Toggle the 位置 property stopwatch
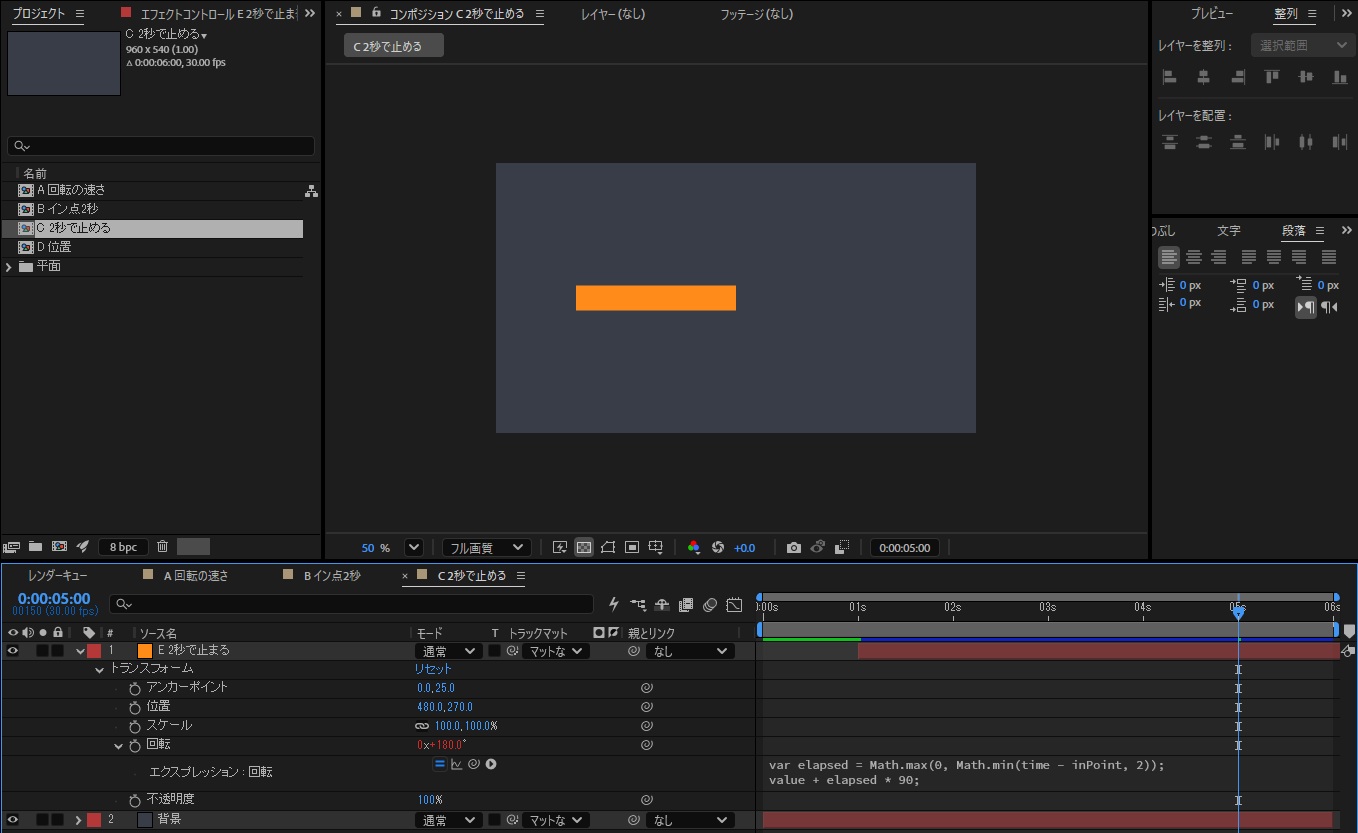The width and height of the screenshot is (1358, 833). (135, 706)
